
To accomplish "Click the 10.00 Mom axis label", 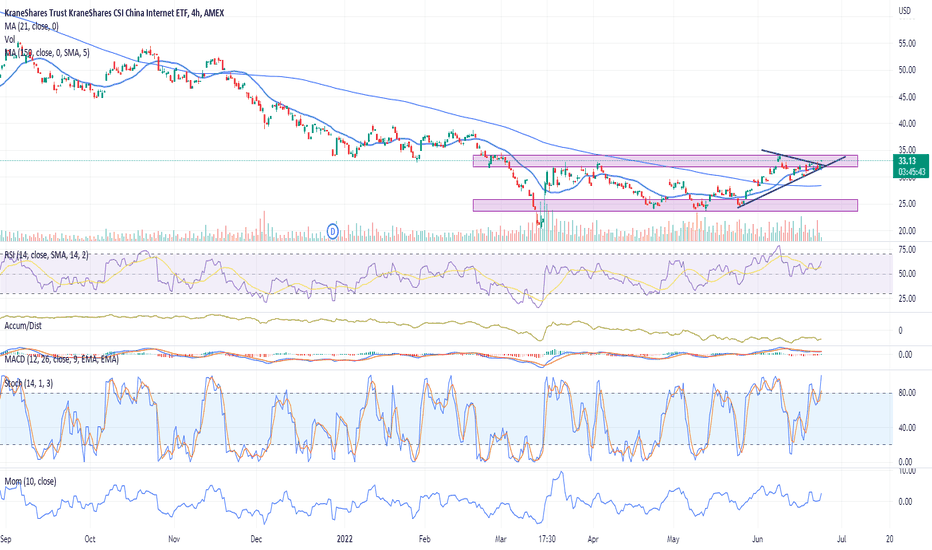I will tap(906, 472).
